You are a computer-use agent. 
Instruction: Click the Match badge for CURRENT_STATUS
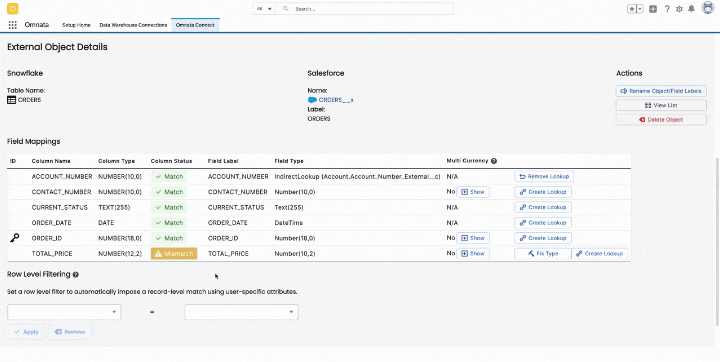[169, 207]
